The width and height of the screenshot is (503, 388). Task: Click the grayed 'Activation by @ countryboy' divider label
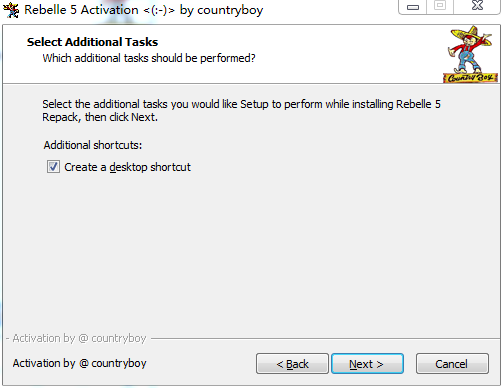click(x=79, y=338)
